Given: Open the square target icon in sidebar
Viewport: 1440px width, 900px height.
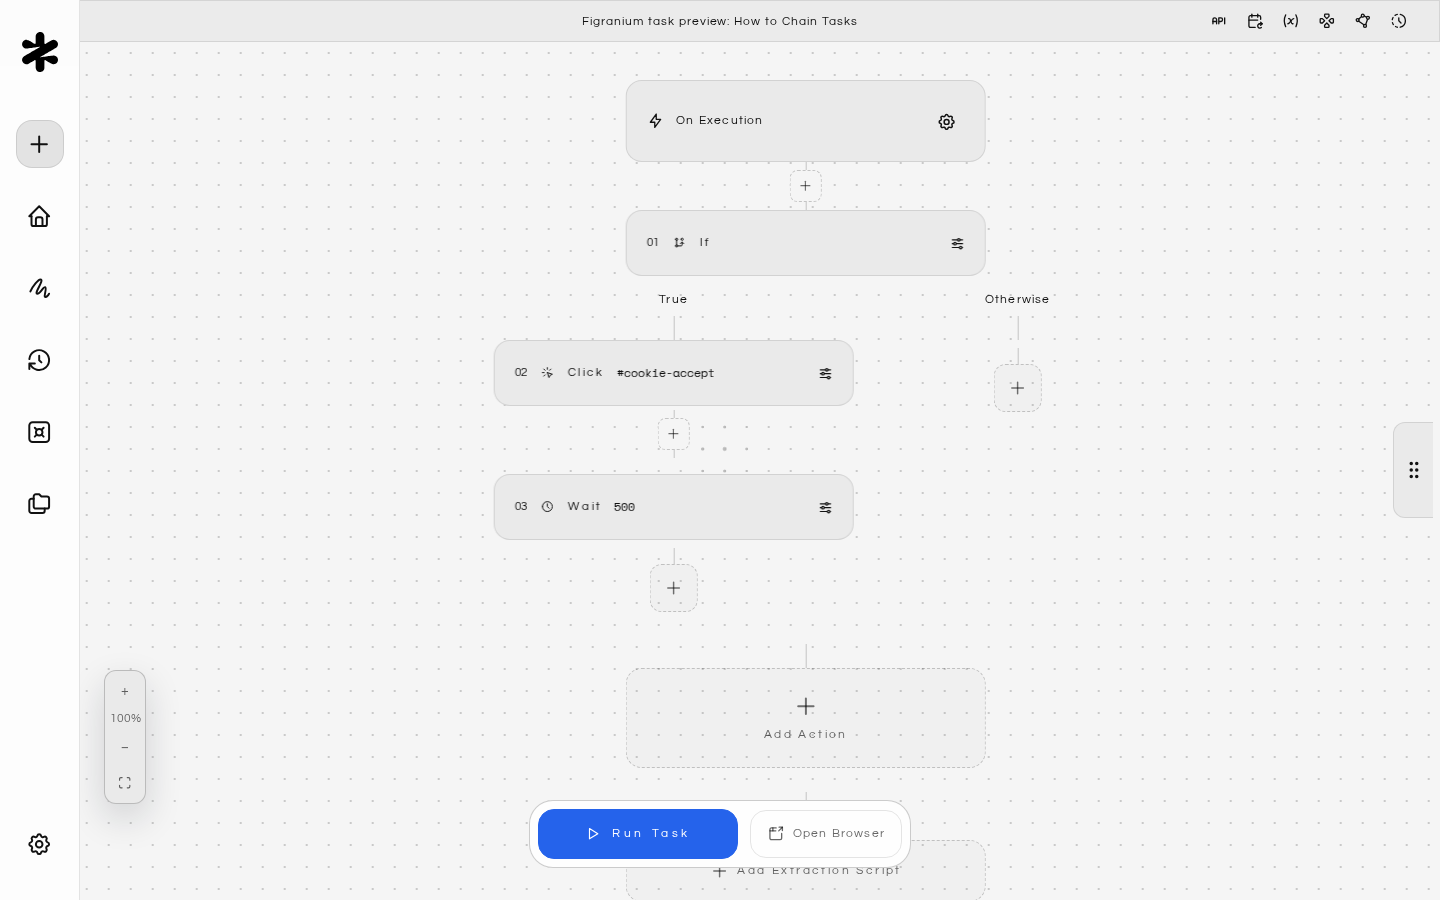Looking at the screenshot, I should 39,432.
